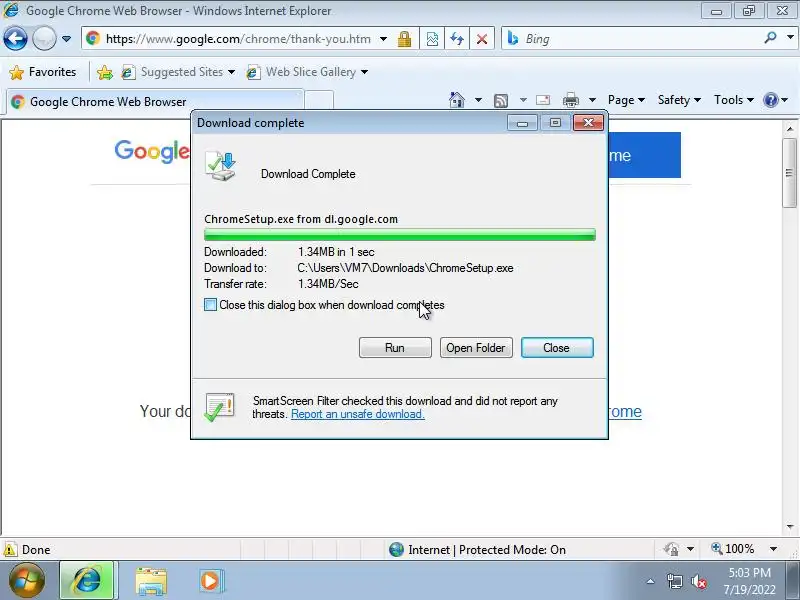Click the 100% zoom level button
The height and width of the screenshot is (600, 800).
[x=733, y=549]
